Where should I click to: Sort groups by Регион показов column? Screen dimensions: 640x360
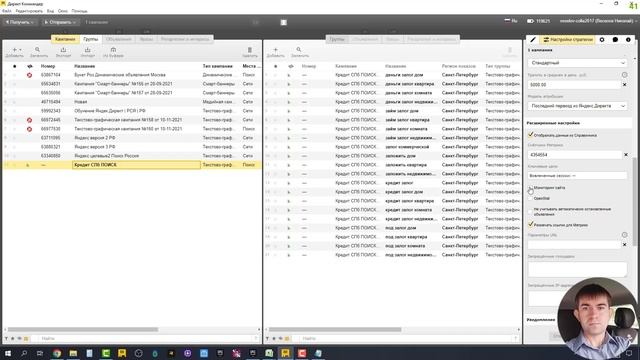459,66
